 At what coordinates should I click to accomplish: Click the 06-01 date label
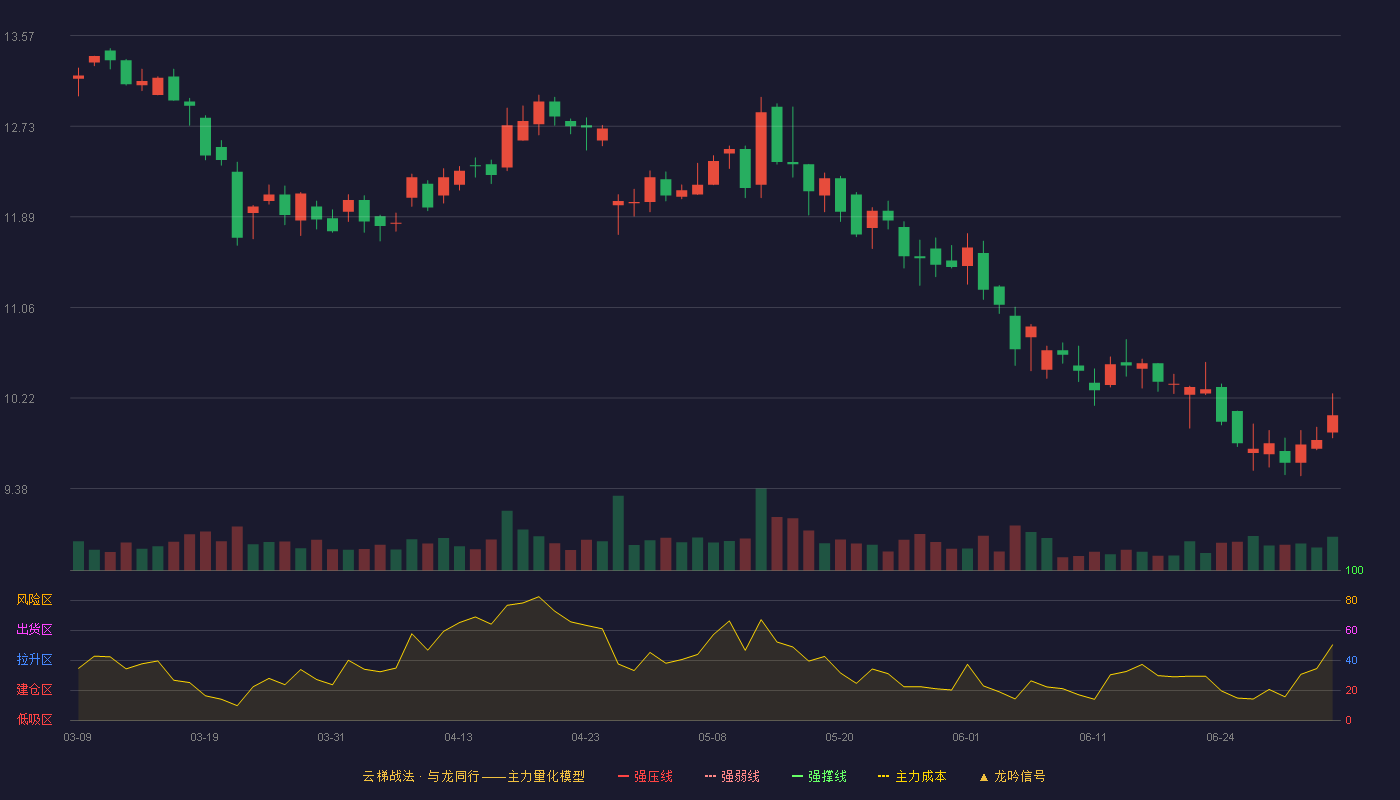tap(966, 737)
